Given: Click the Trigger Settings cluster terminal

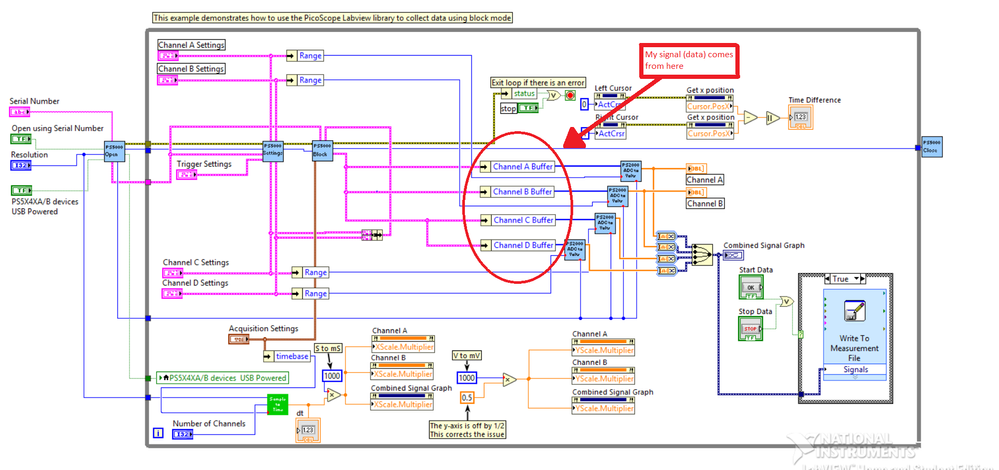Looking at the screenshot, I should [187, 175].
